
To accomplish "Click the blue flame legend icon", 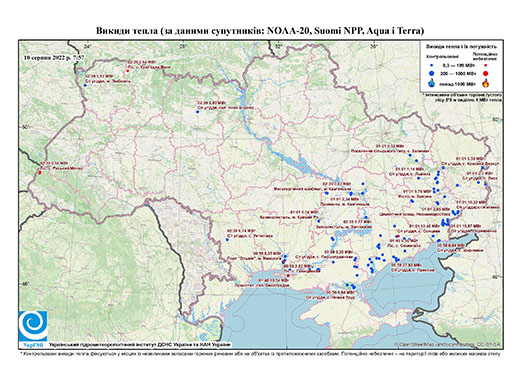I will click(x=432, y=83).
